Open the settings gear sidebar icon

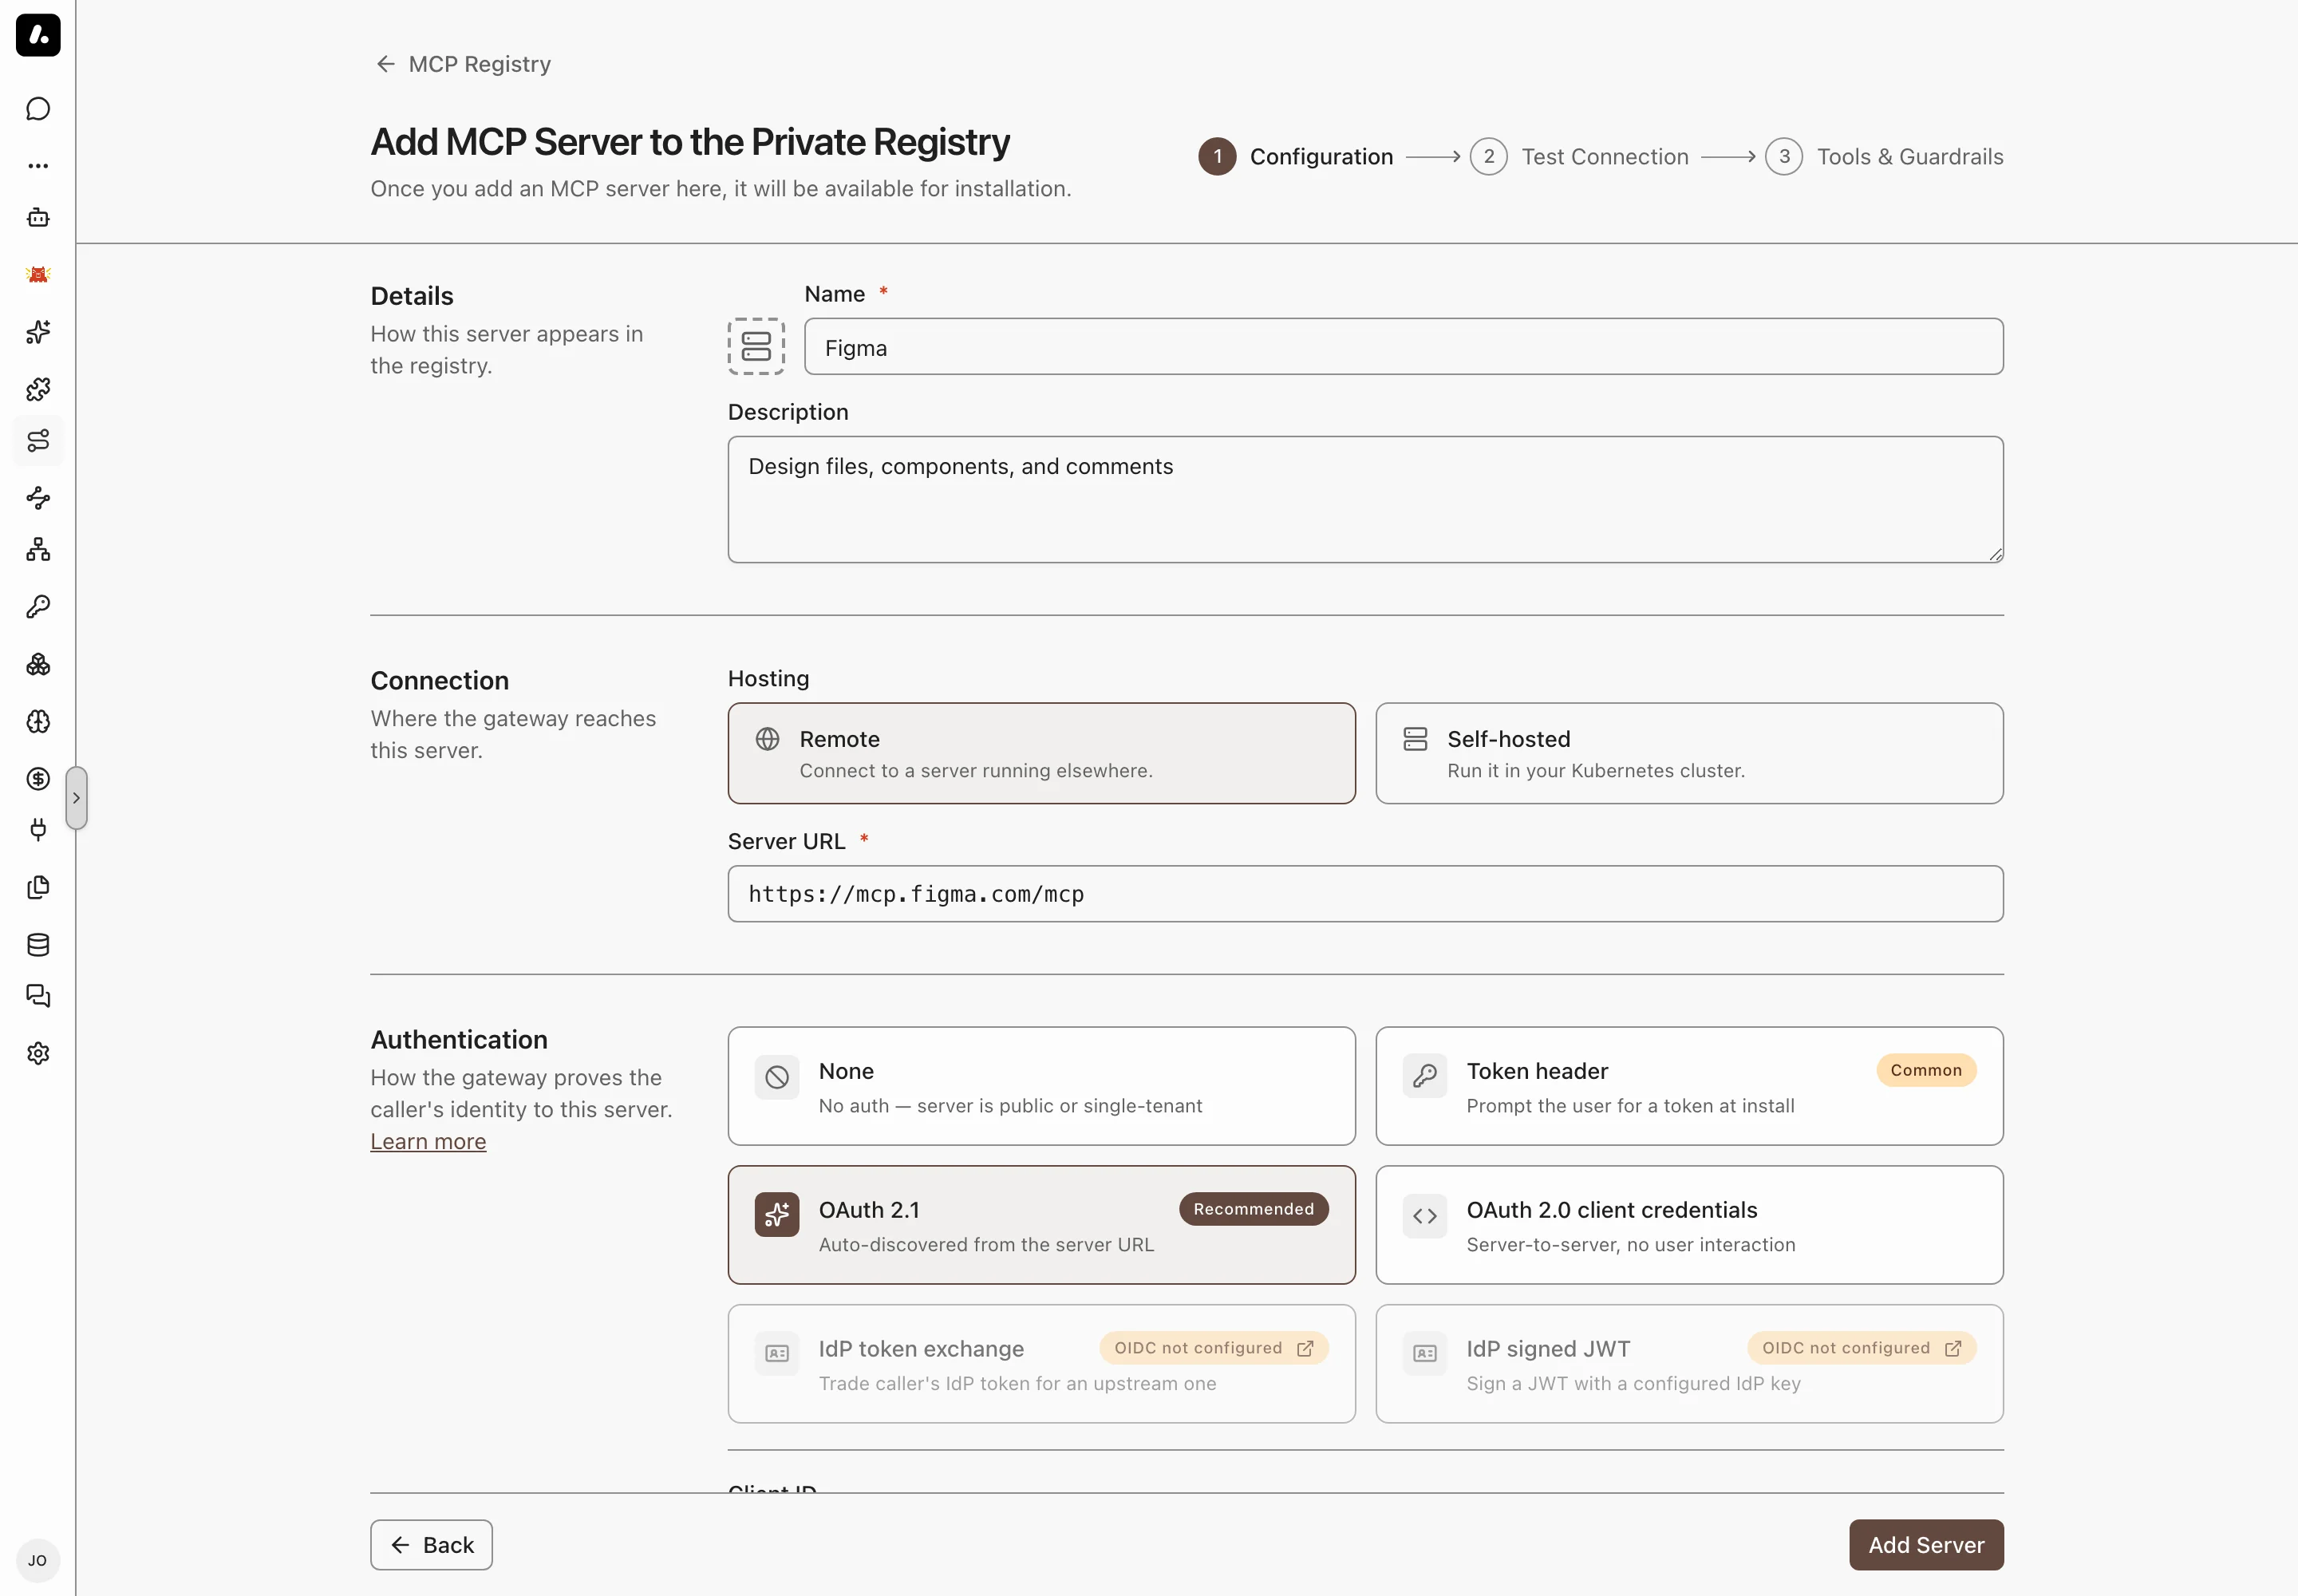(x=38, y=1054)
